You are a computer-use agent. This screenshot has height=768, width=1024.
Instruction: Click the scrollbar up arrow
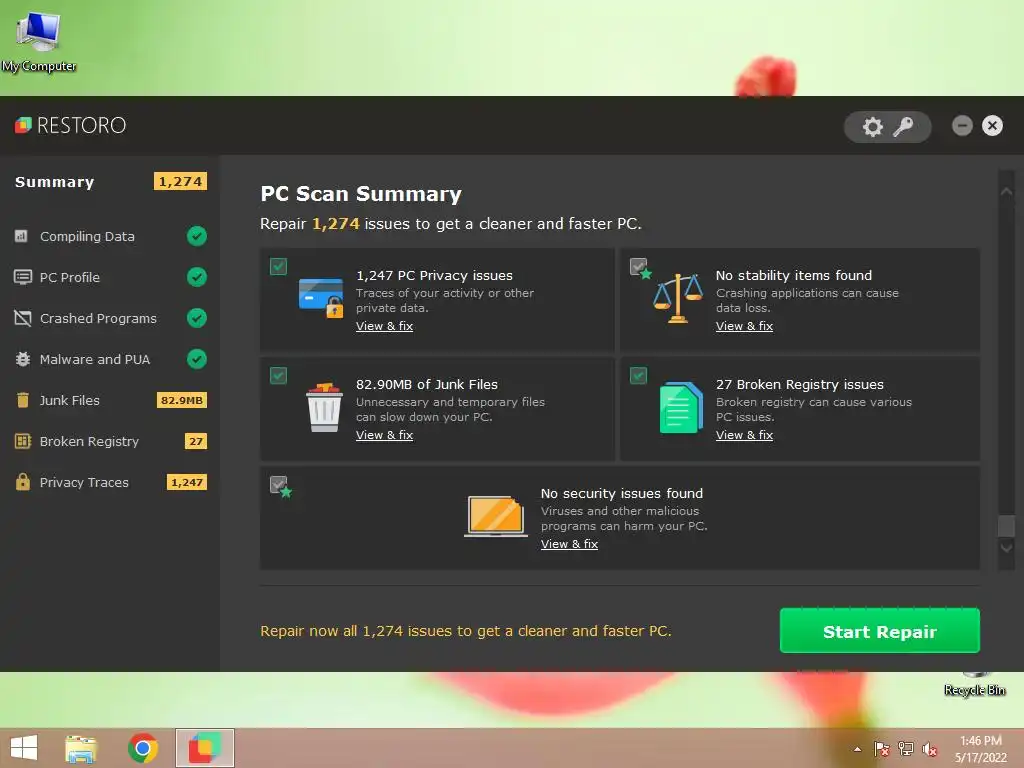coord(1006,192)
